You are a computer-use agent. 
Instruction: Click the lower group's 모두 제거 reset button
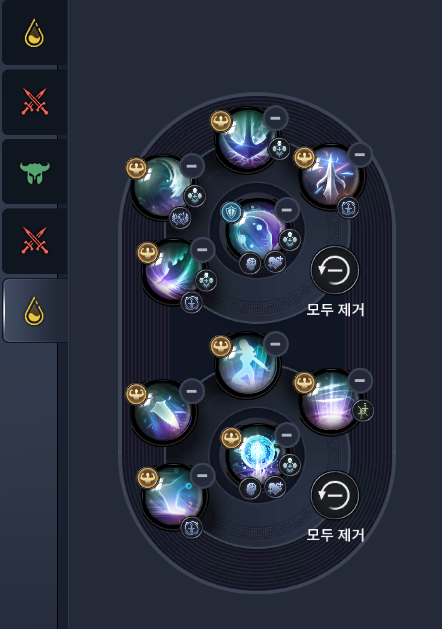[335, 495]
